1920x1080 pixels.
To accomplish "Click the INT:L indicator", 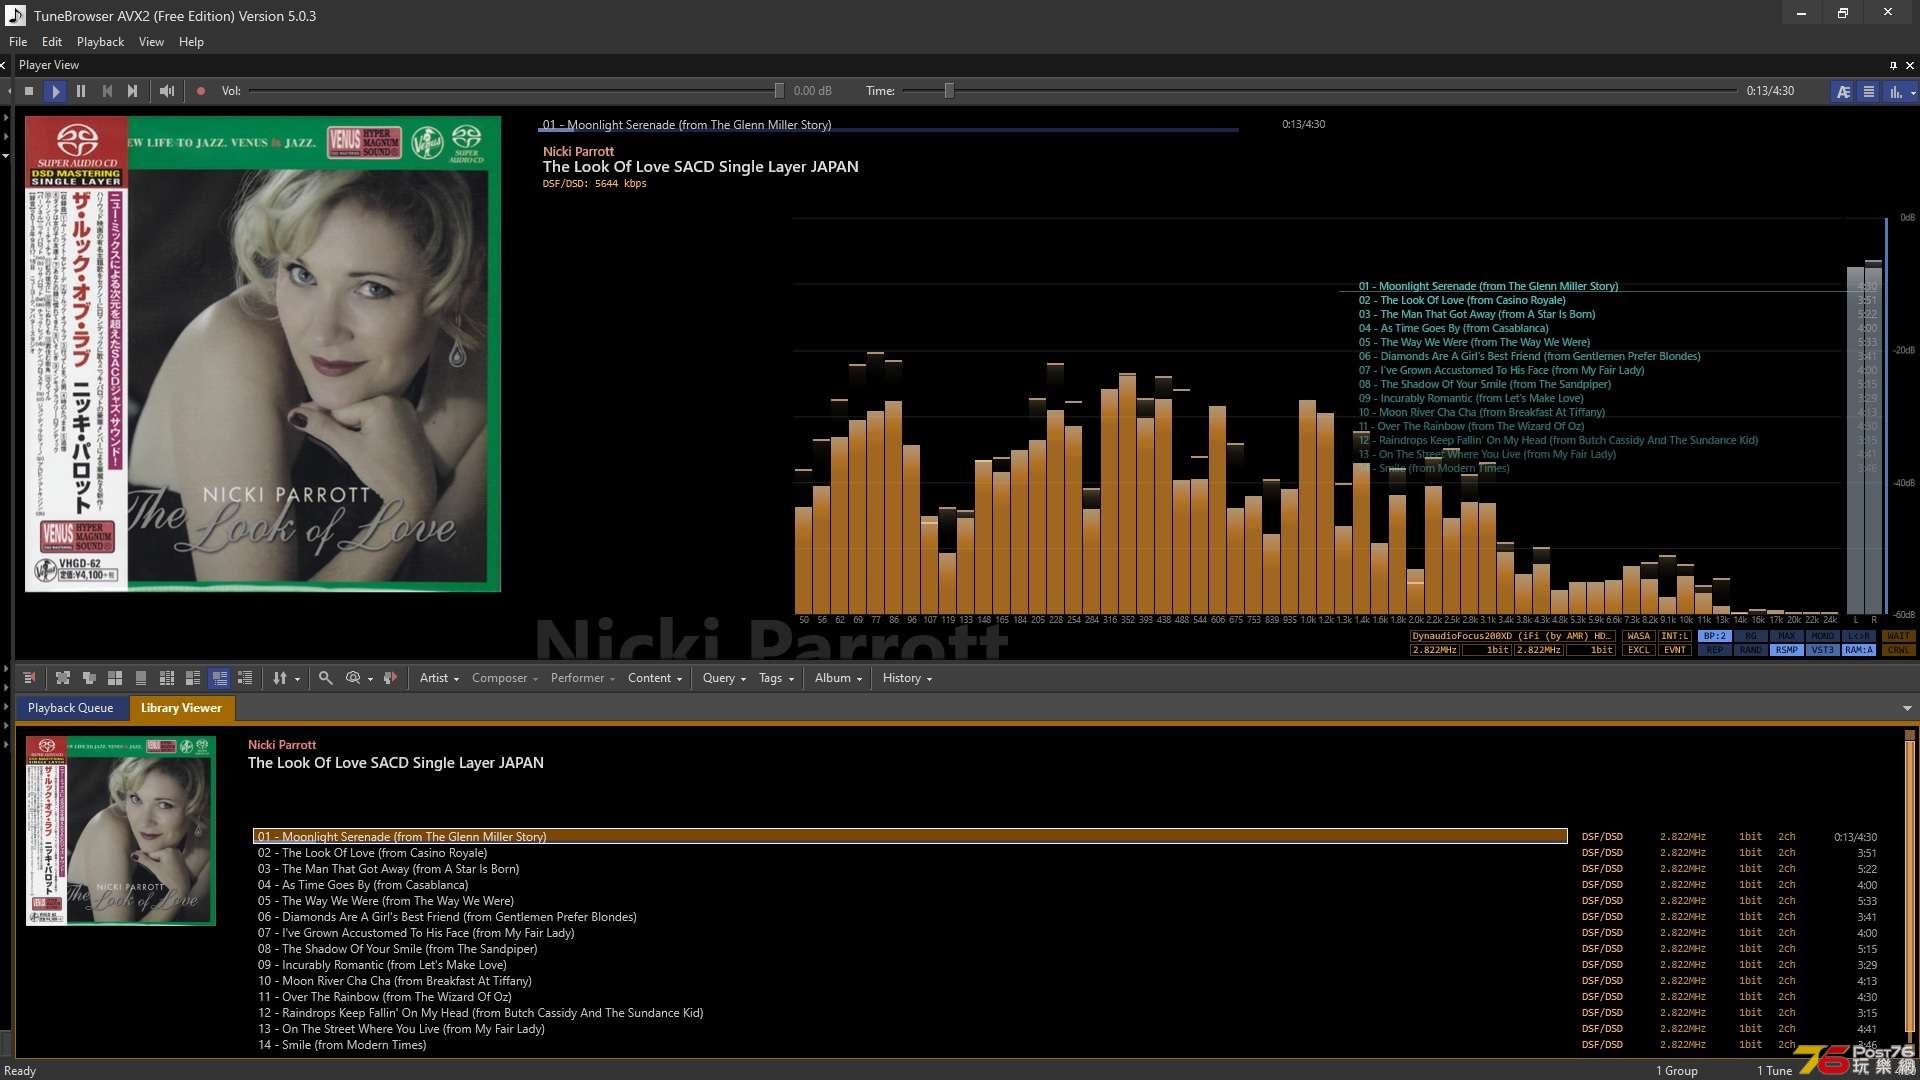I will [x=1674, y=636].
